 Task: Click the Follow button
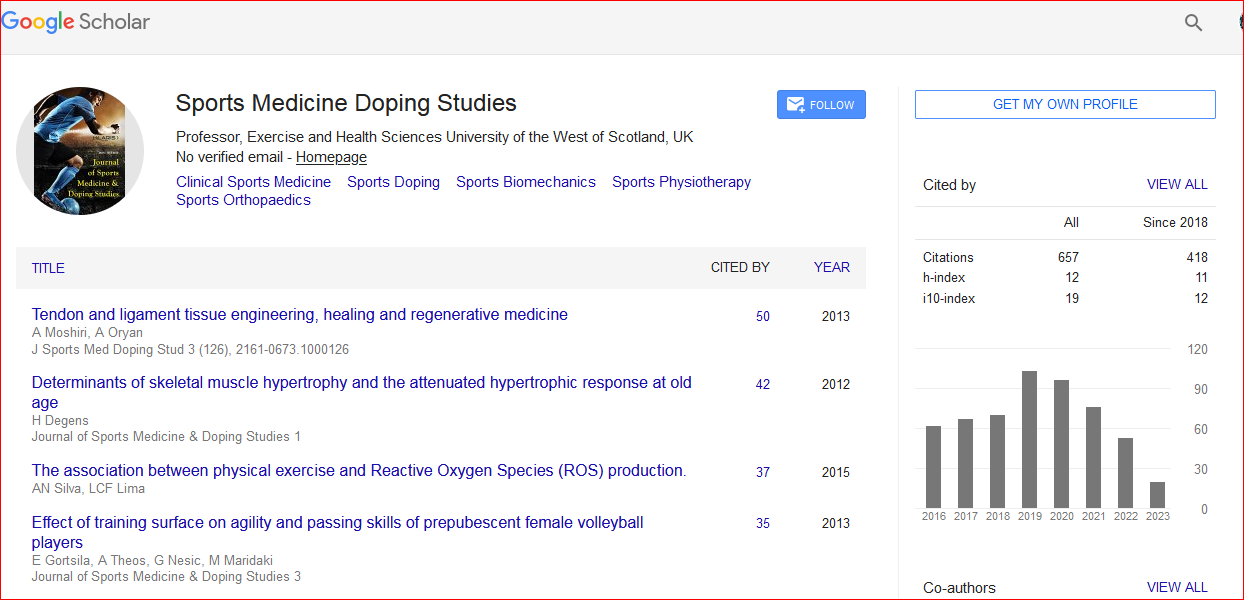click(x=820, y=105)
